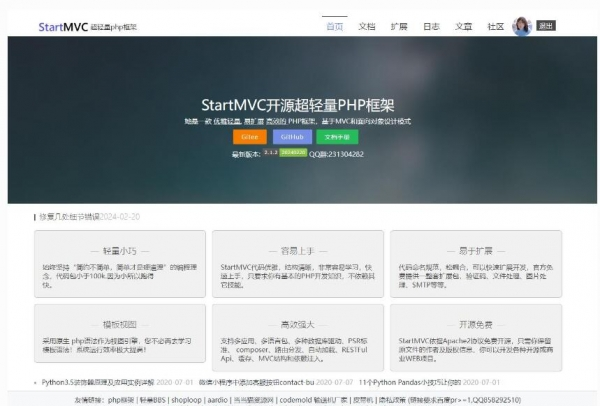Click the orange Gitee button
600x406 pixels.
(x=249, y=137)
